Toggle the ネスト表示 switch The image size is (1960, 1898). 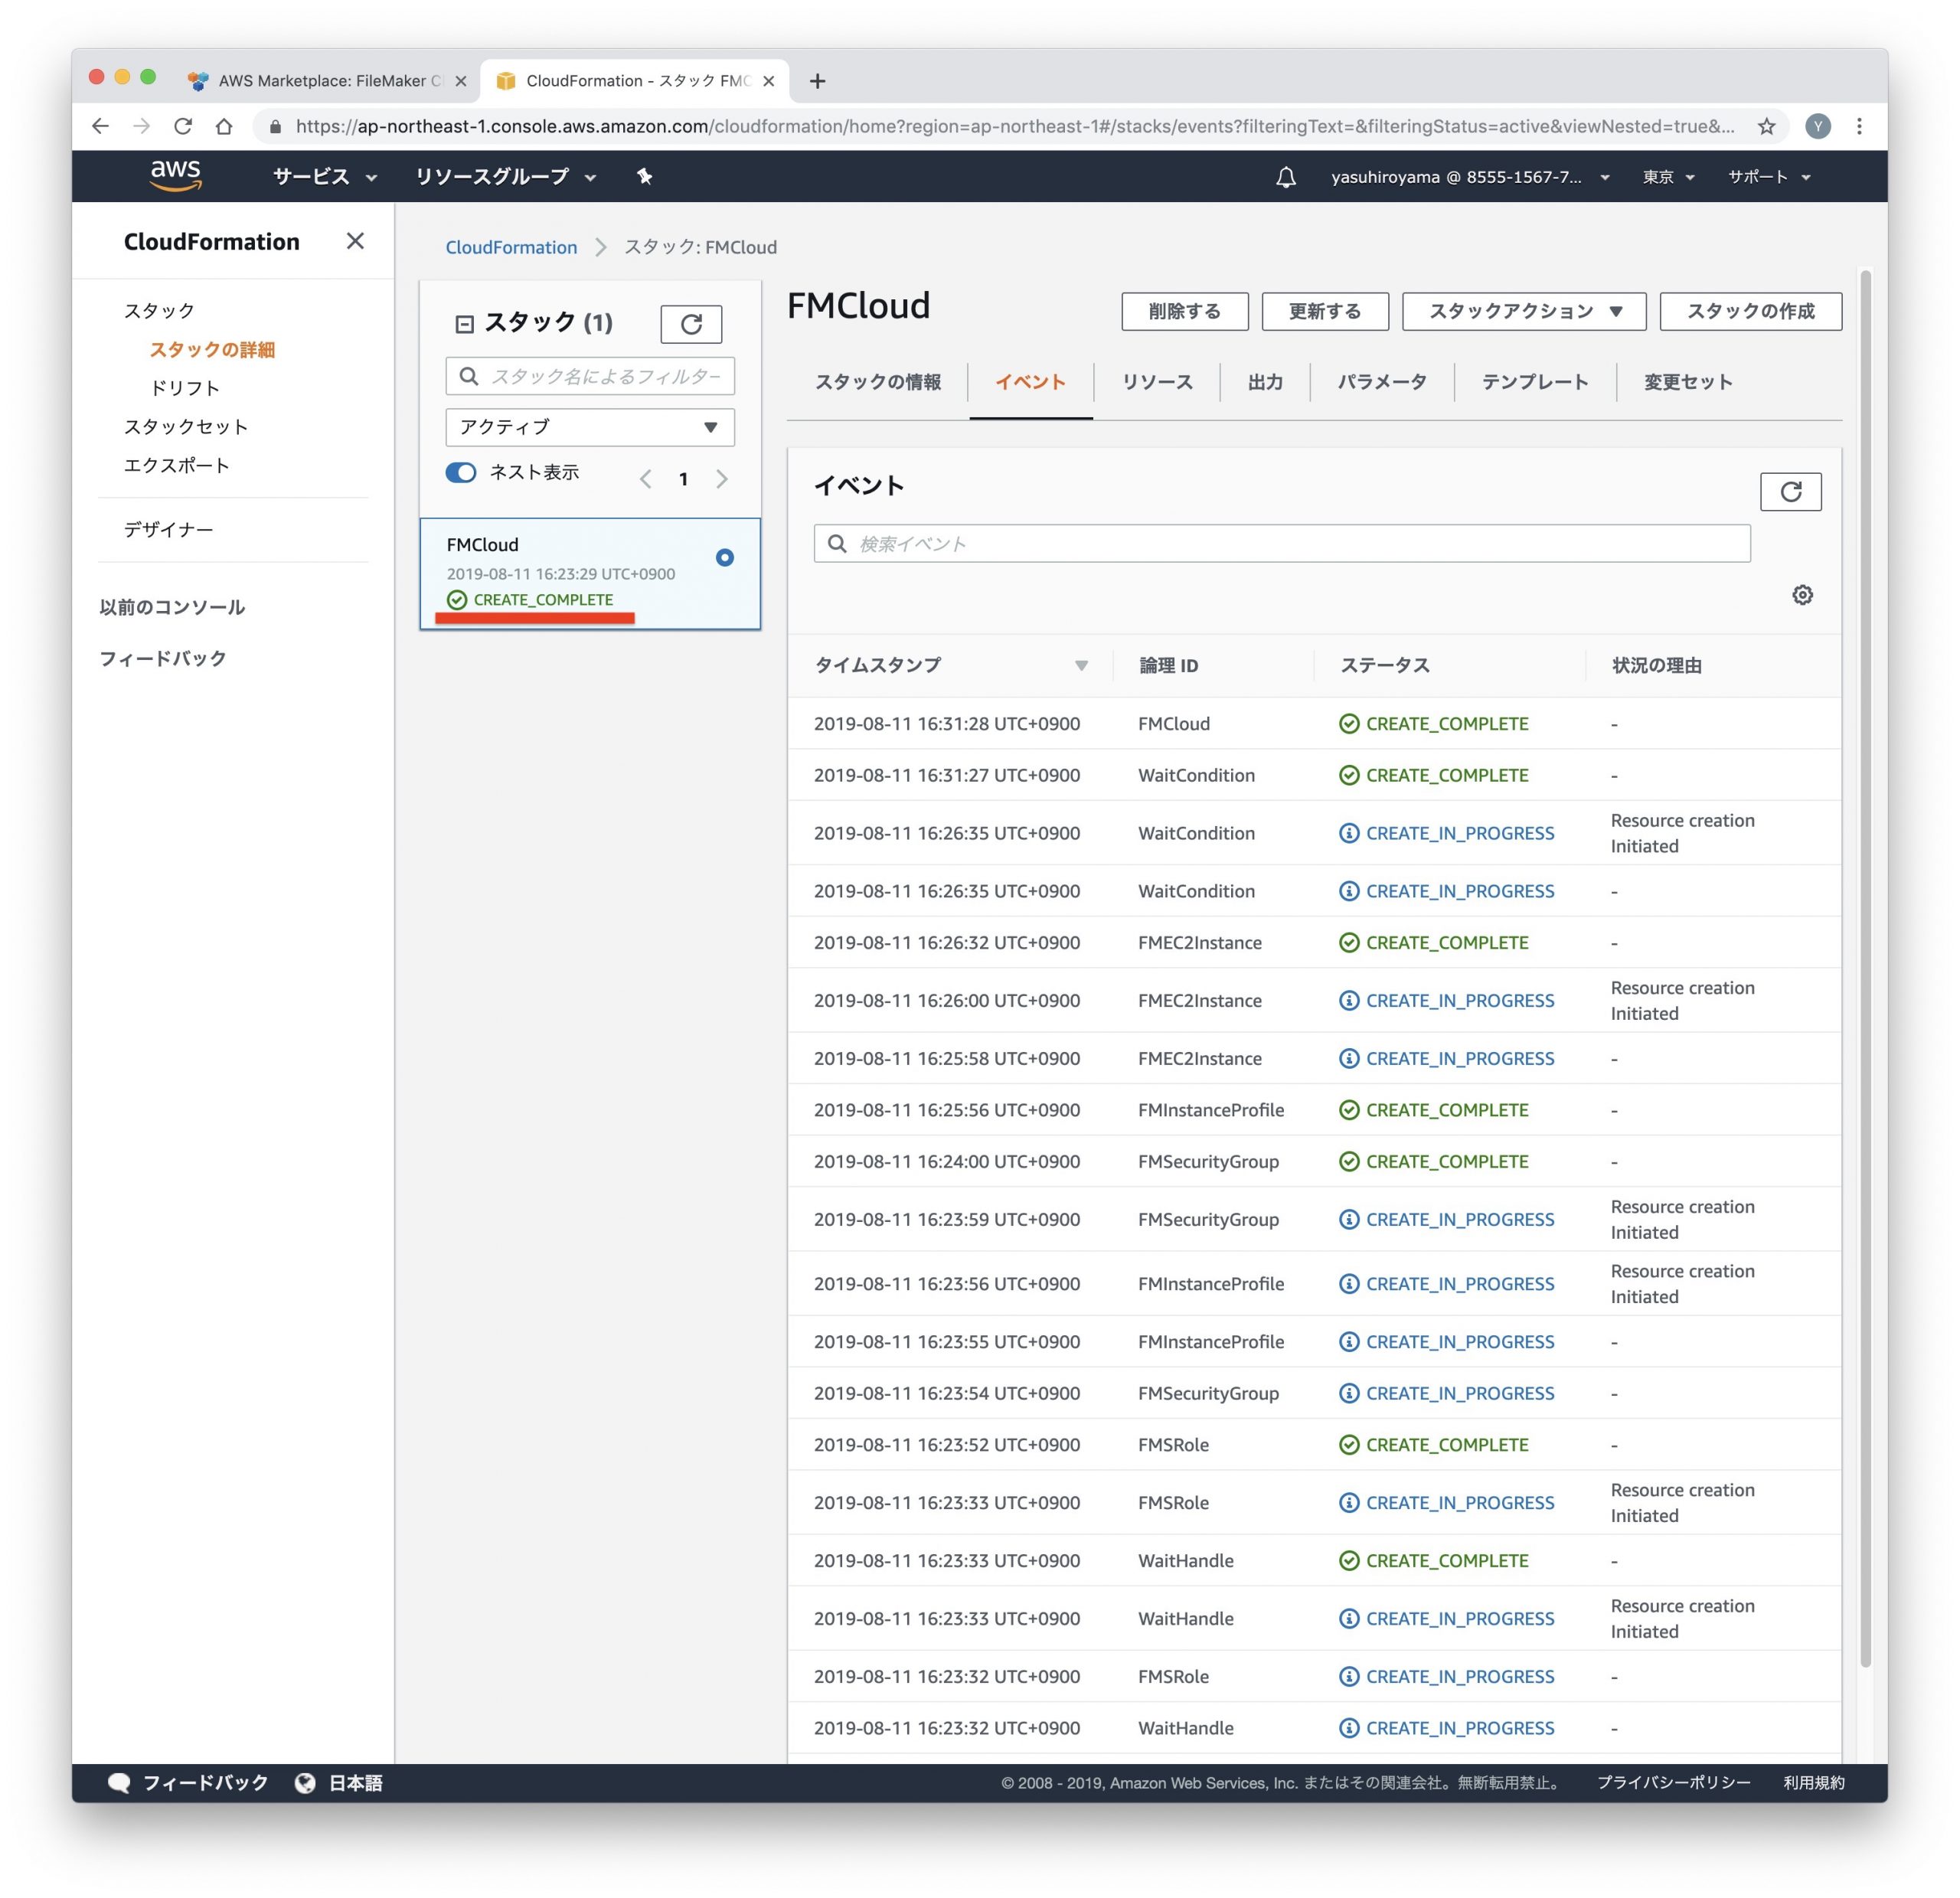click(x=461, y=473)
